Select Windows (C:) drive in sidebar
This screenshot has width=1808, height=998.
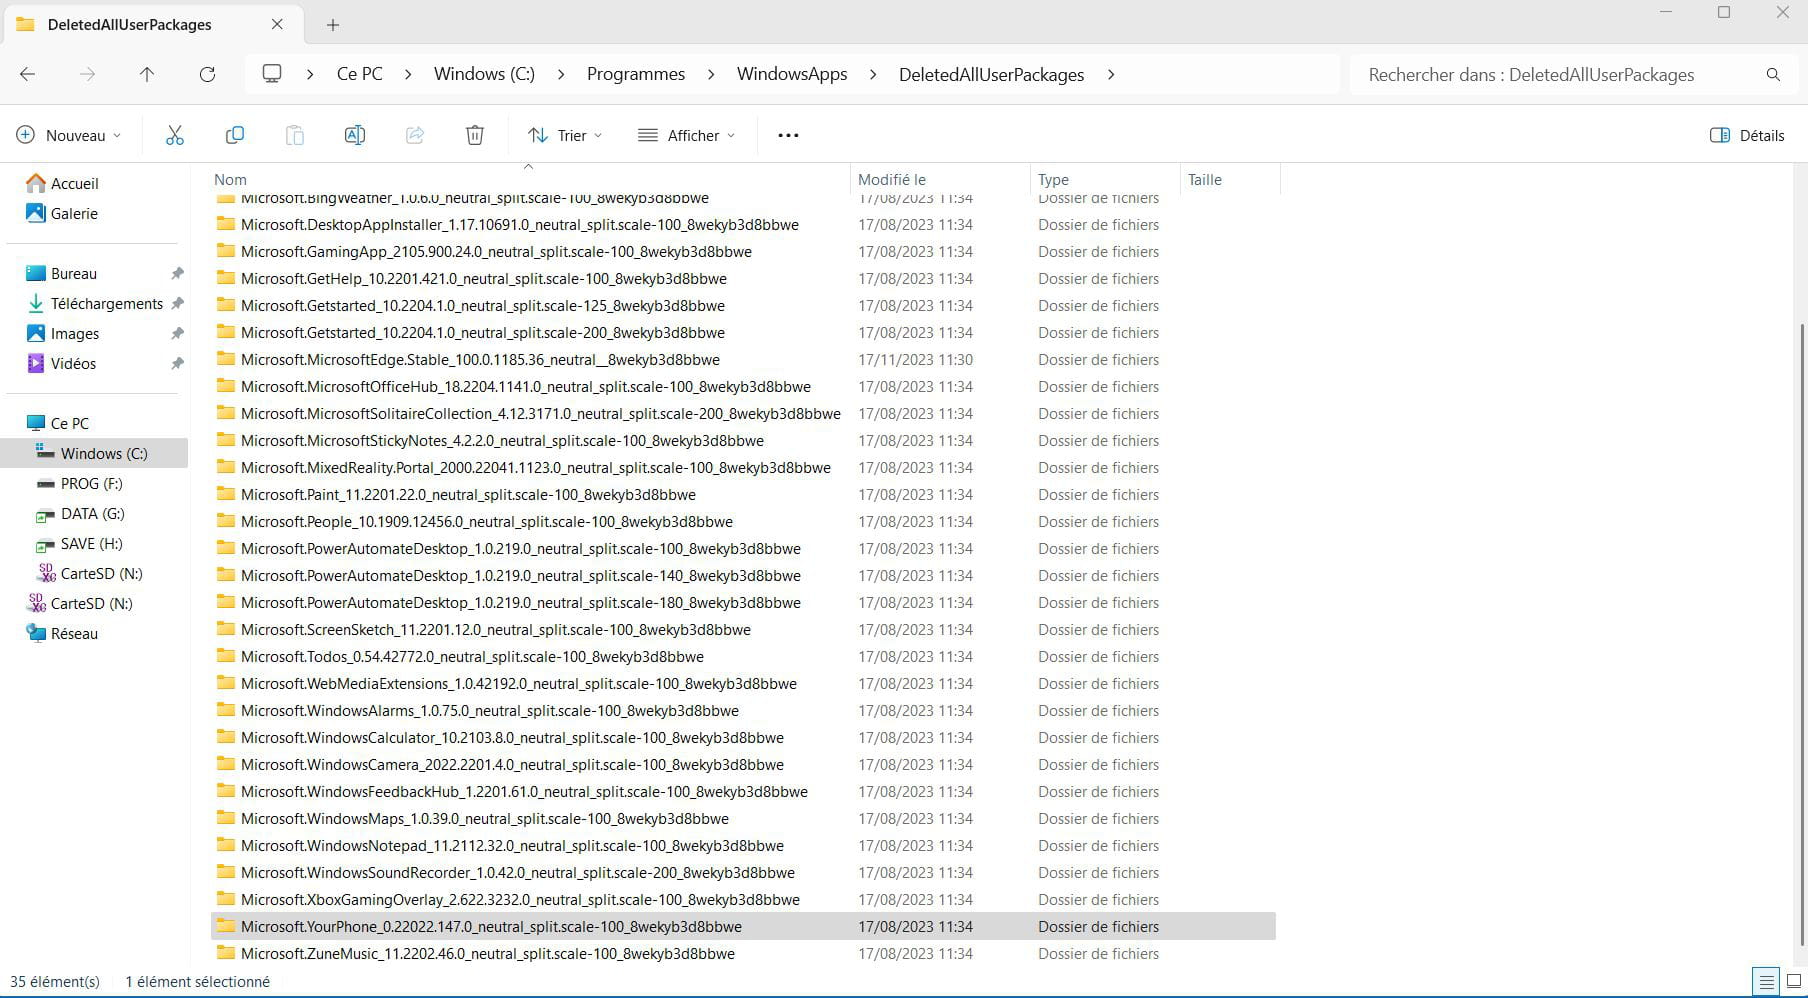coord(94,453)
